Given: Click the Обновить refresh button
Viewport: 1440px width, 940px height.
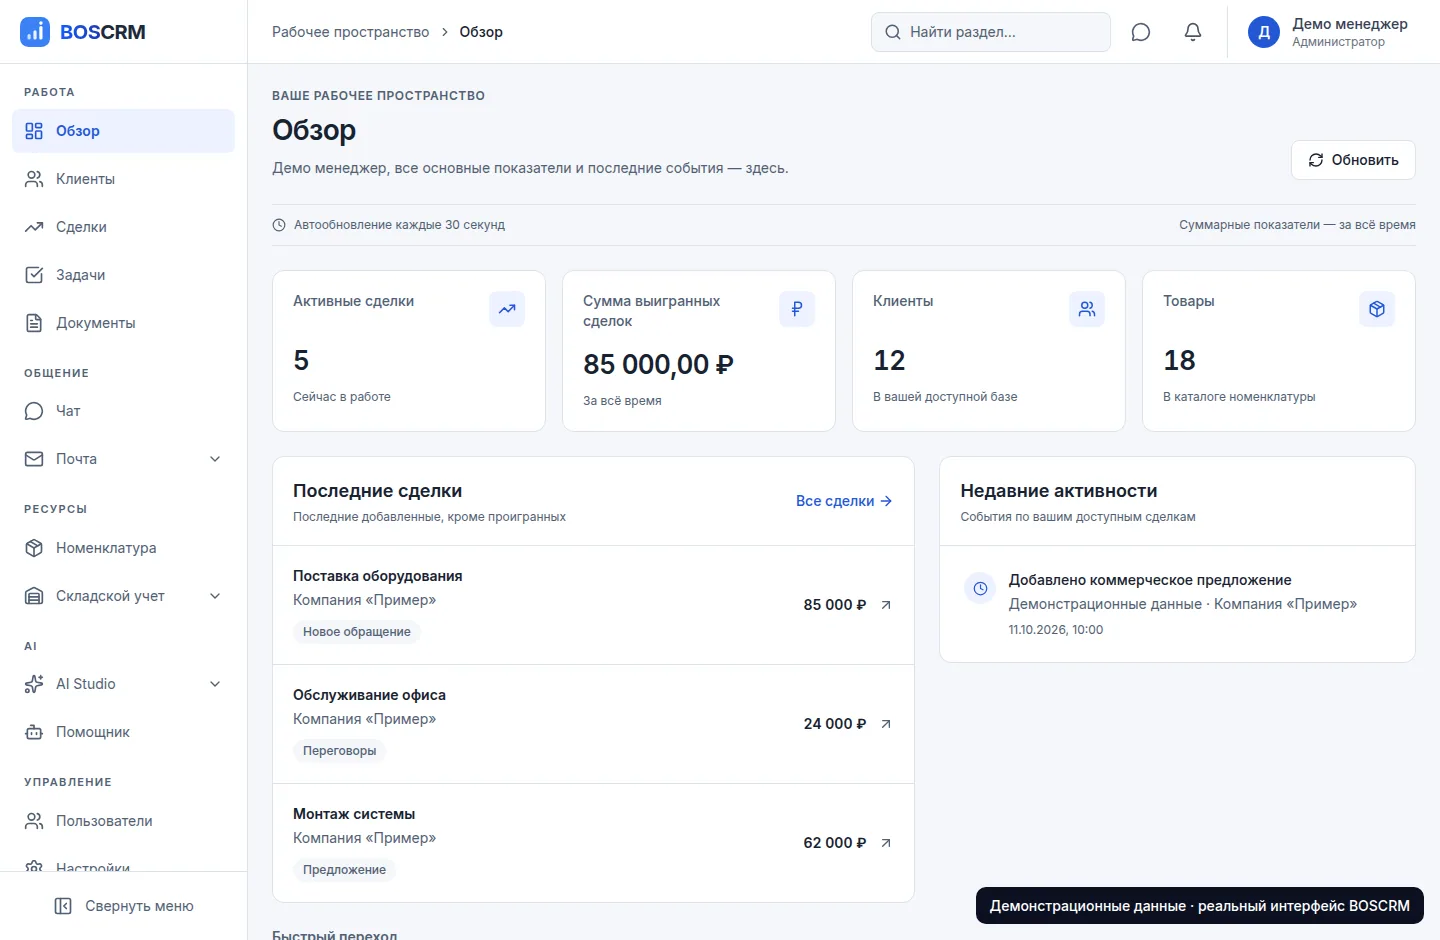Looking at the screenshot, I should [x=1353, y=160].
